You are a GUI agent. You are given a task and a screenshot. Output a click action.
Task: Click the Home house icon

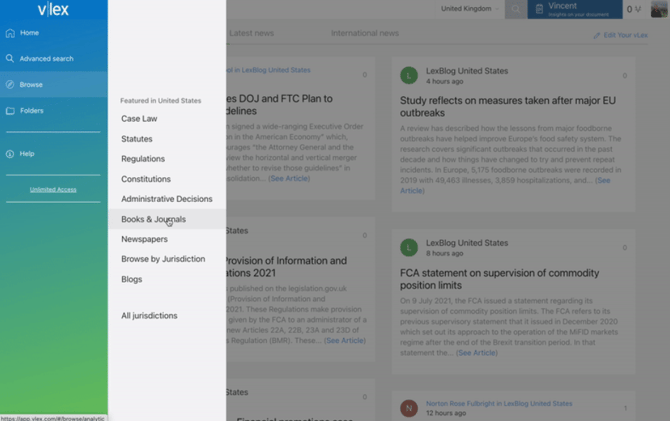pos(10,33)
